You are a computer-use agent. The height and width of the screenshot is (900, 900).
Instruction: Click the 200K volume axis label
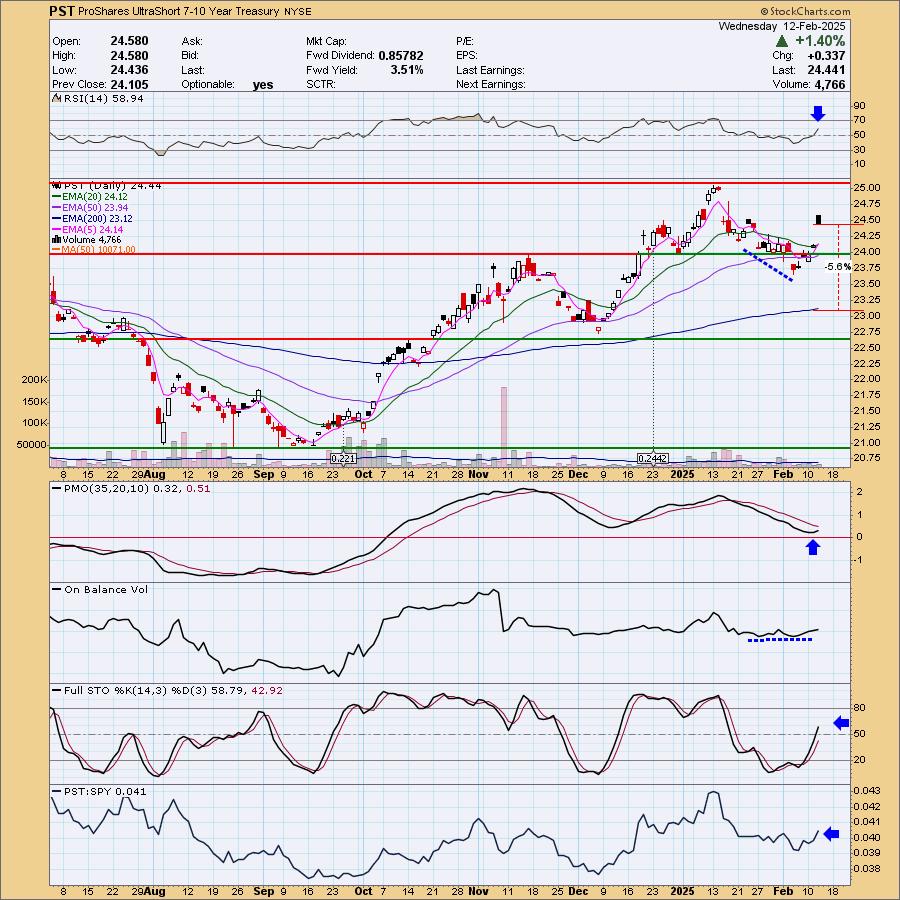point(34,380)
